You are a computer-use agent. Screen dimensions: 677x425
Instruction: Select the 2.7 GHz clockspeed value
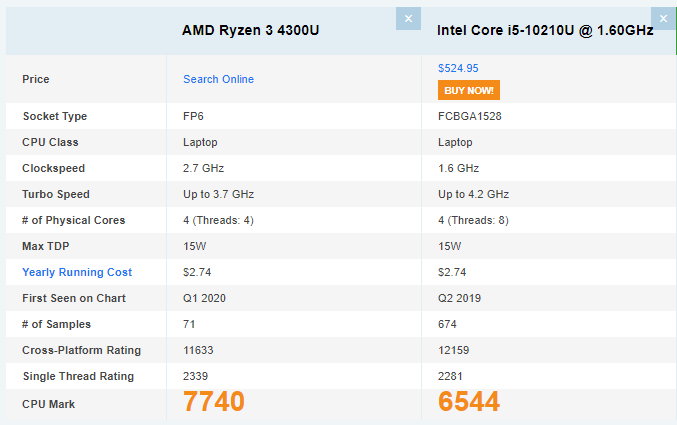[203, 168]
